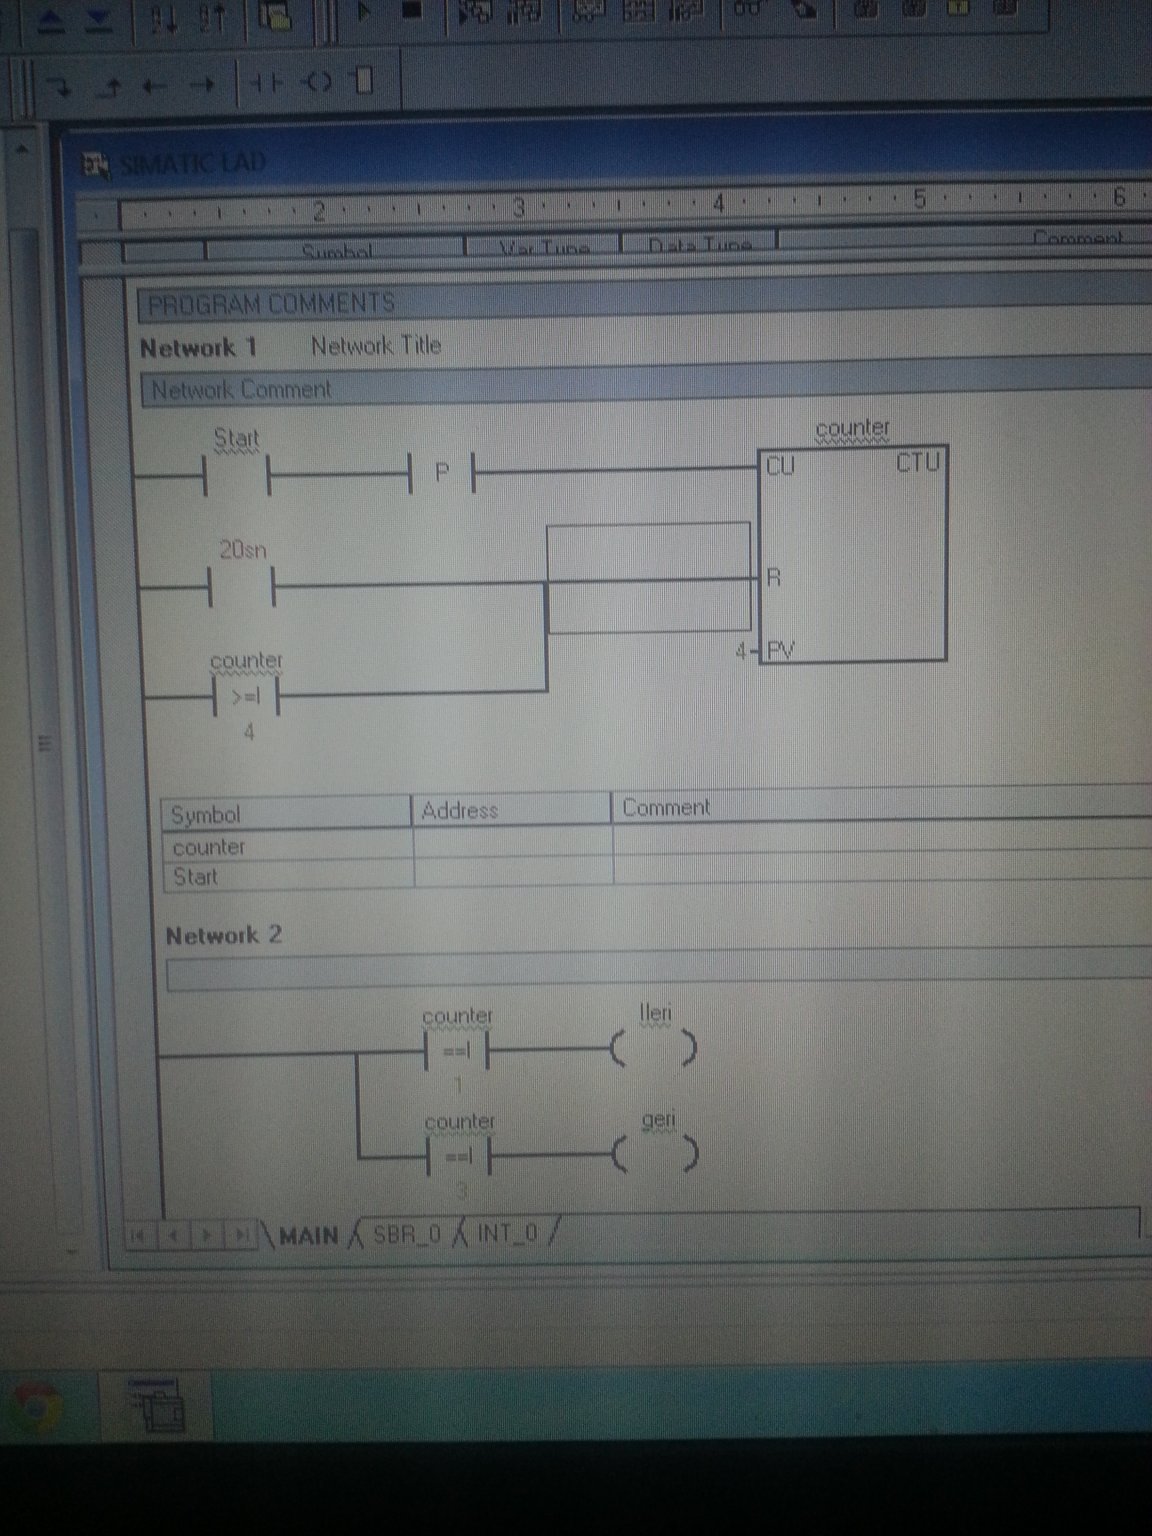Click the Insert Line Left toolbar icon
This screenshot has width=1152, height=1536.
pos(155,86)
